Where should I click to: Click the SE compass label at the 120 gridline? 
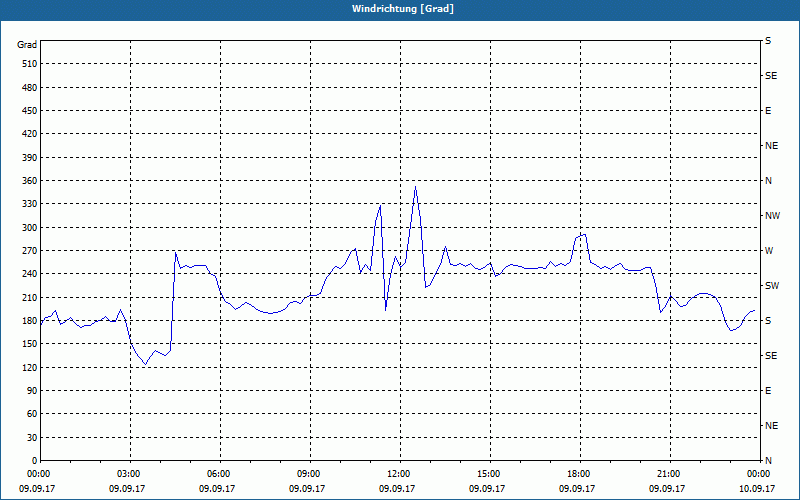click(771, 356)
